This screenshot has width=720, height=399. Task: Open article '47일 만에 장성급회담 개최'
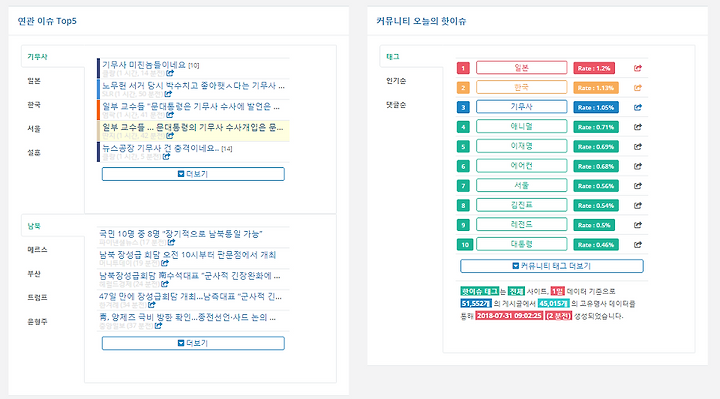(x=191, y=297)
